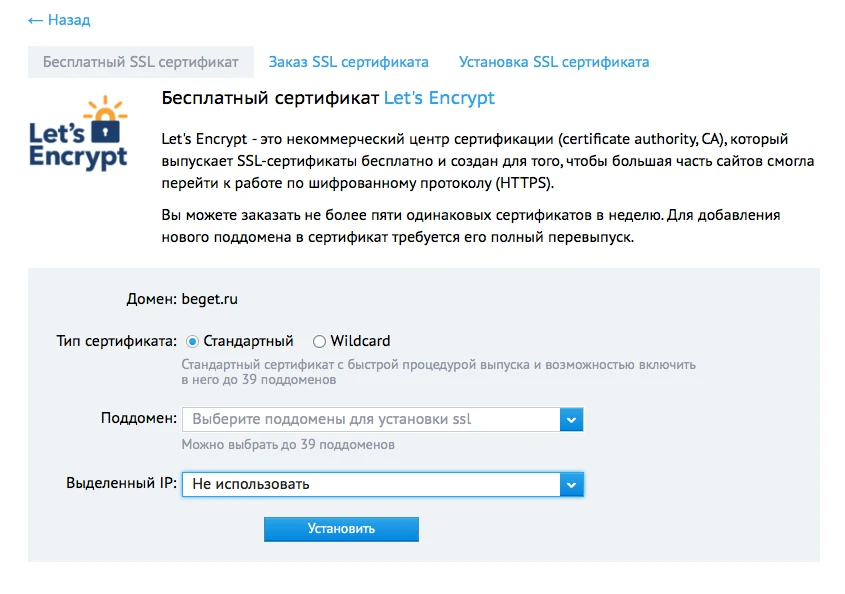Click the Установить button
Viewport: 845px width, 594px height.
click(x=341, y=528)
